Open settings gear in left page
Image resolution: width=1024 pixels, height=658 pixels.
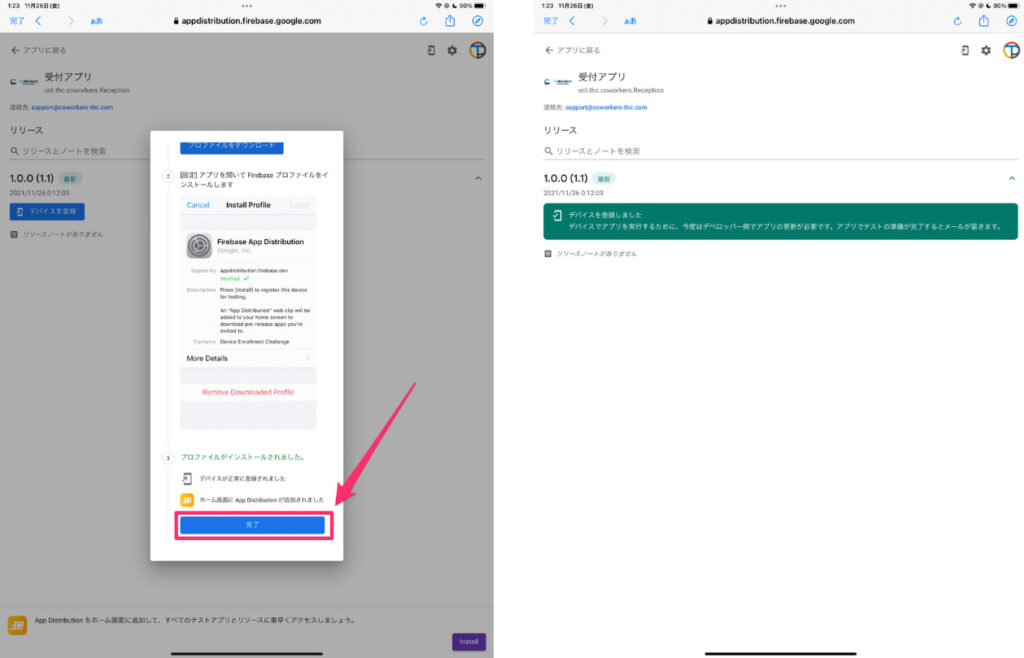click(x=452, y=50)
